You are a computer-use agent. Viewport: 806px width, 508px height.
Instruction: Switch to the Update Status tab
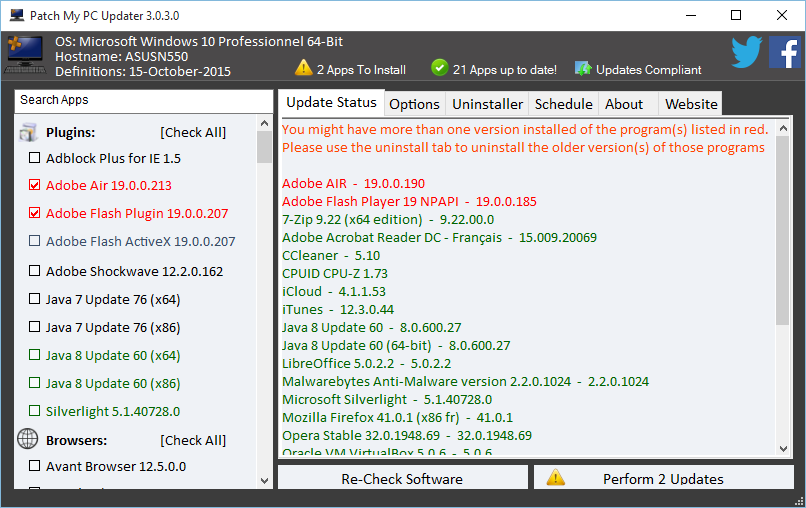pyautogui.click(x=331, y=102)
